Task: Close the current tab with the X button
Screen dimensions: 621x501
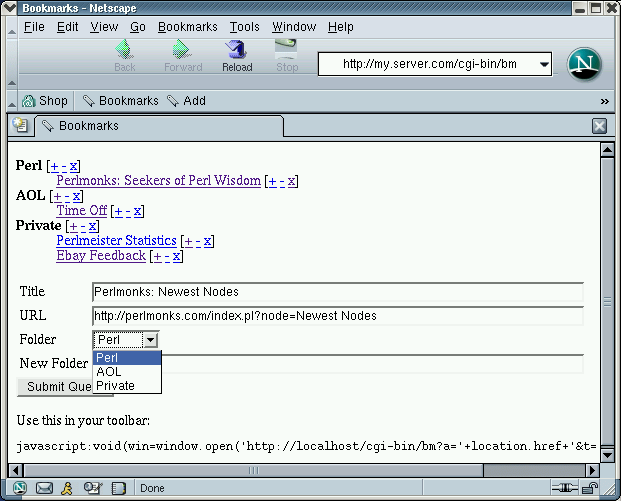Action: pyautogui.click(x=600, y=126)
